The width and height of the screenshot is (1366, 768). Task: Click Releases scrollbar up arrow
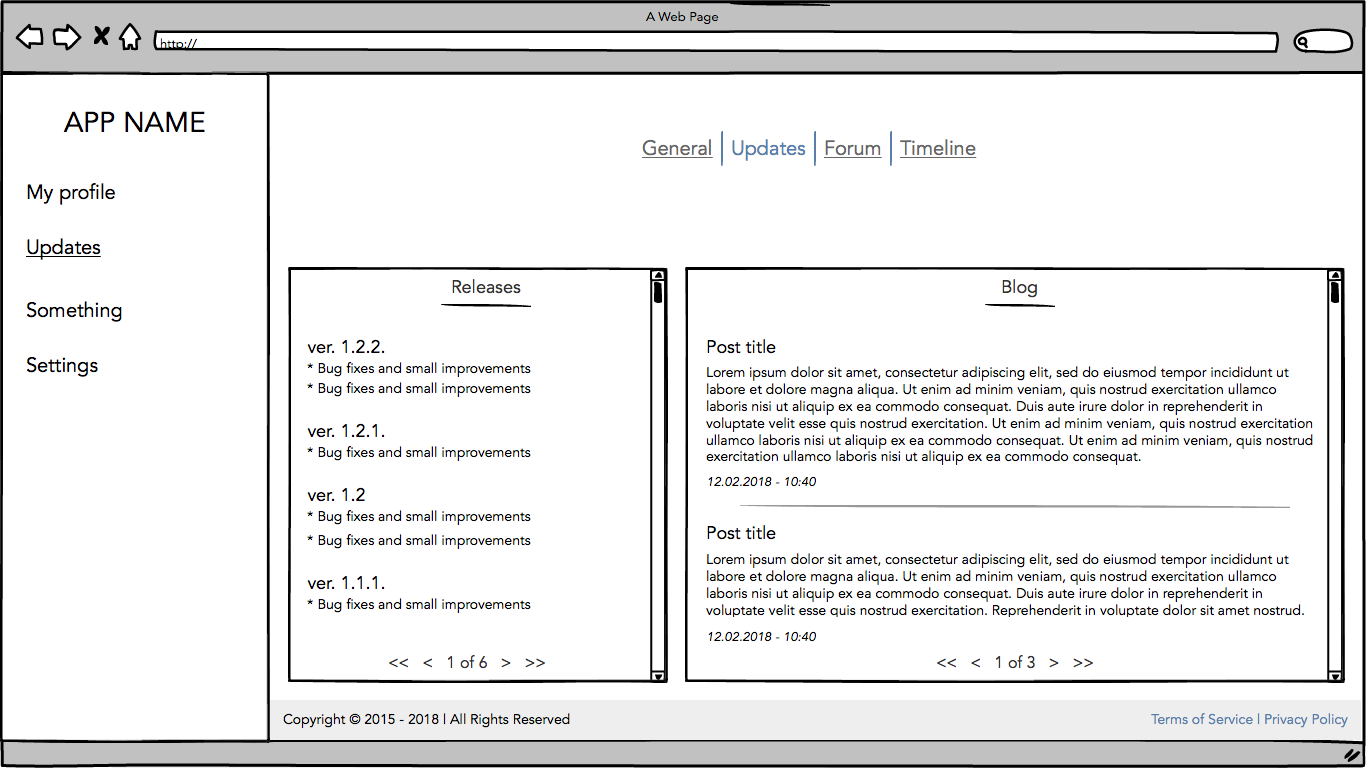[658, 275]
